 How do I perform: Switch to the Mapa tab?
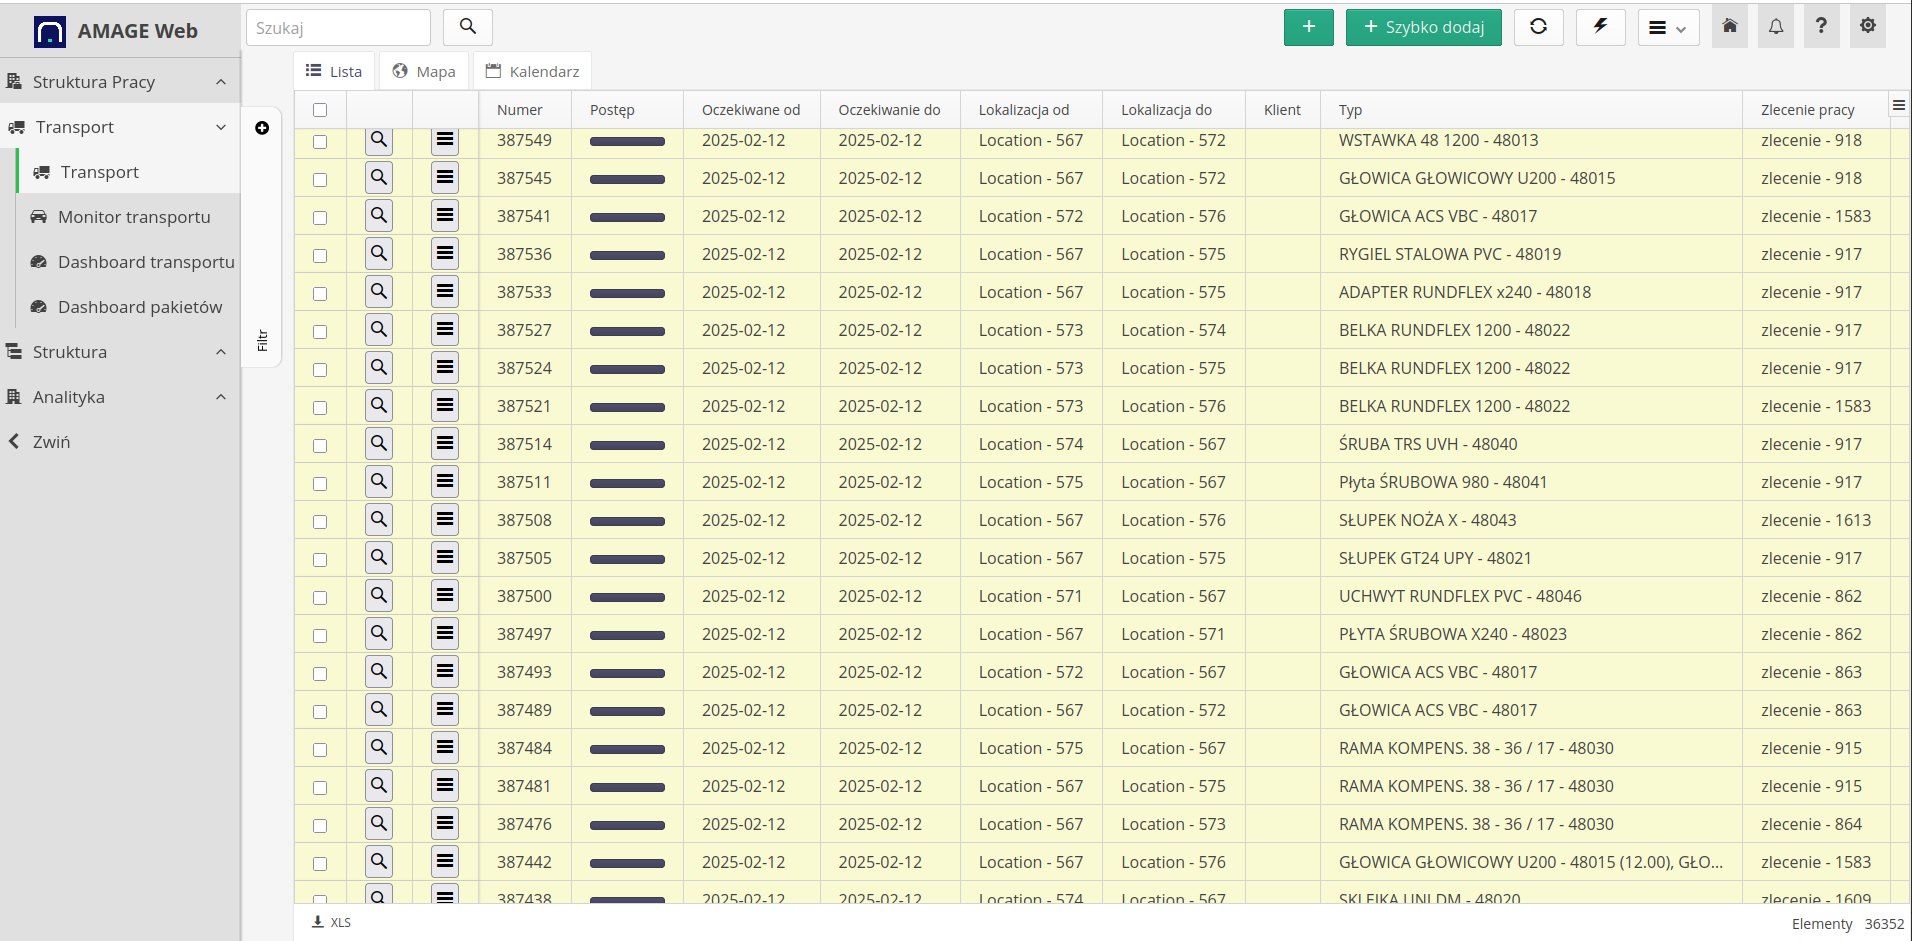(x=424, y=71)
